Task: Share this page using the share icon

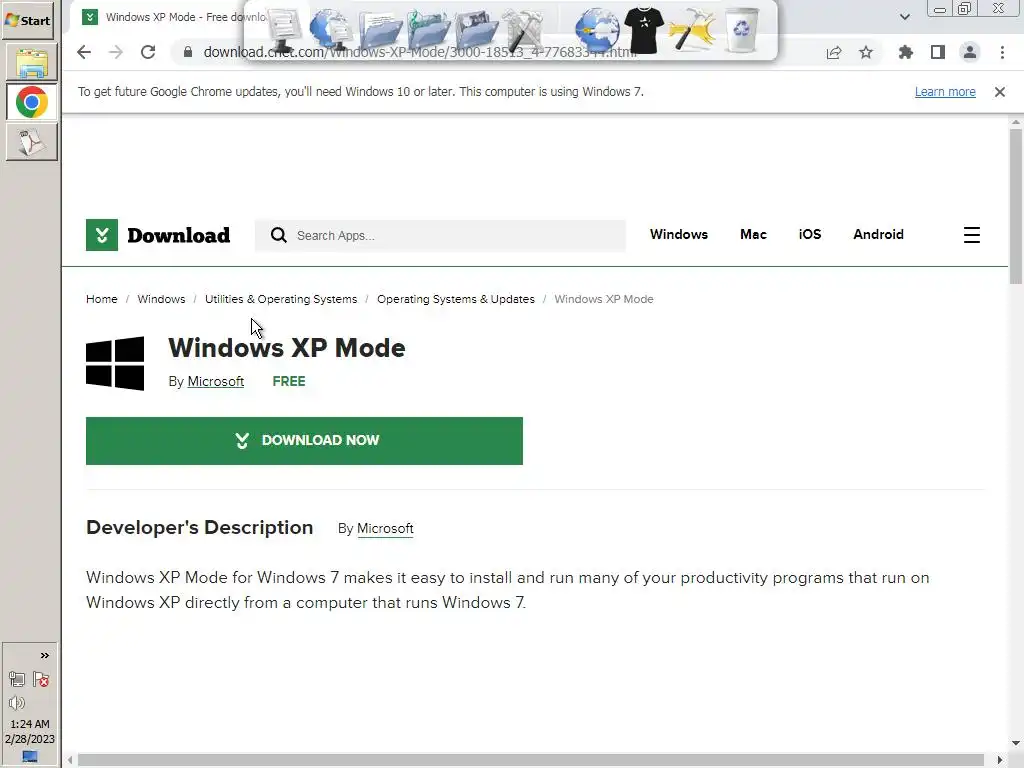Action: tap(834, 53)
